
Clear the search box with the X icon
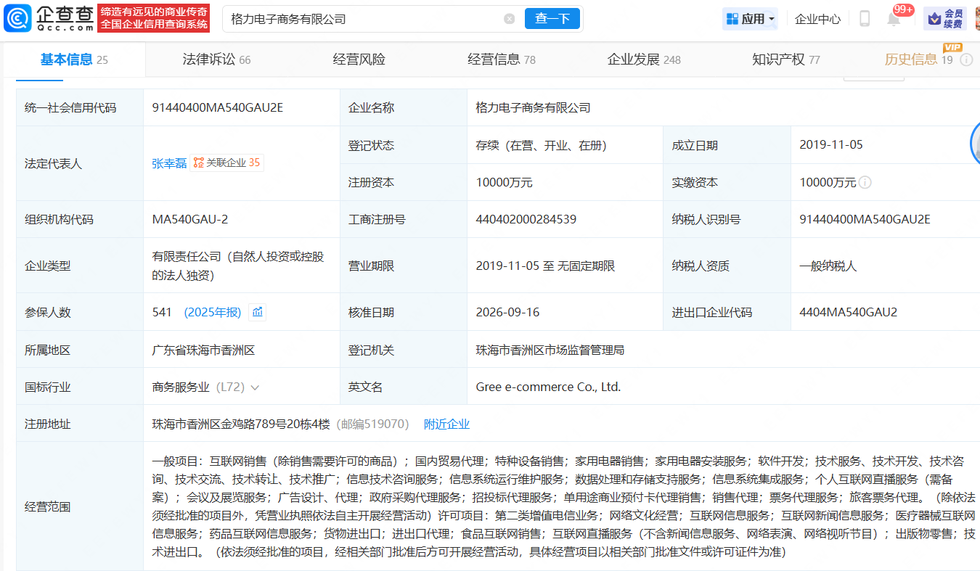(509, 19)
